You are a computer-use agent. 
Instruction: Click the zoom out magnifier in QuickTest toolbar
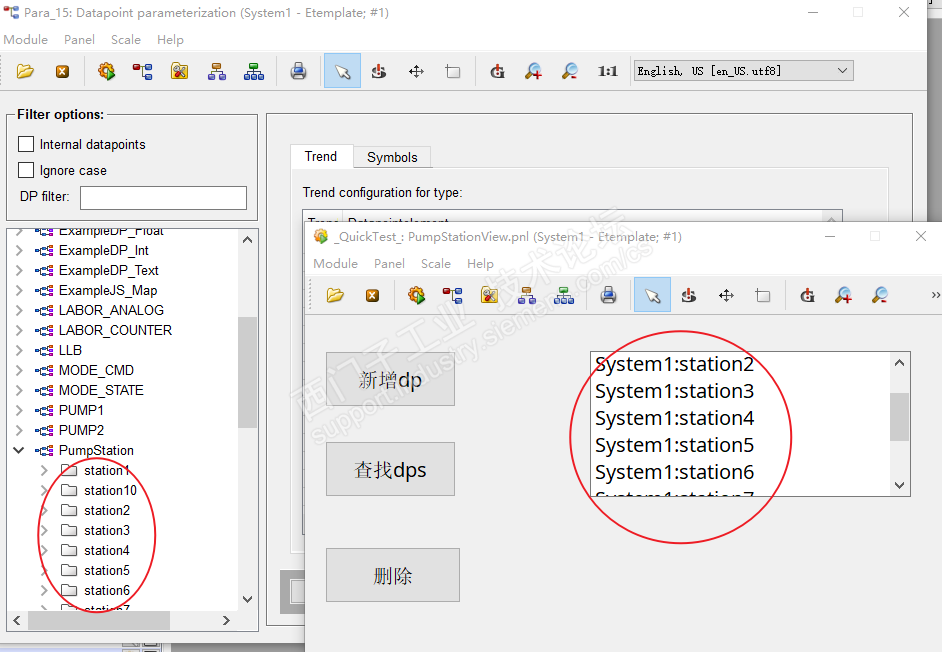880,295
